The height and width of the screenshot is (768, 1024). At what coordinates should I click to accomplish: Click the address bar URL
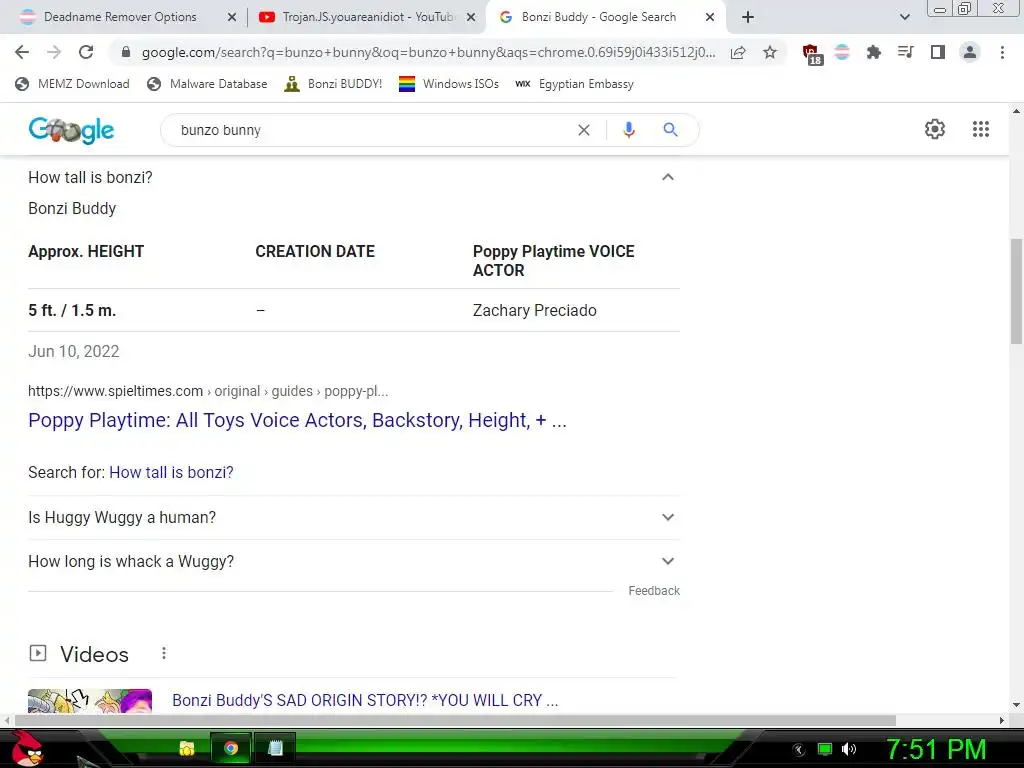click(x=428, y=52)
